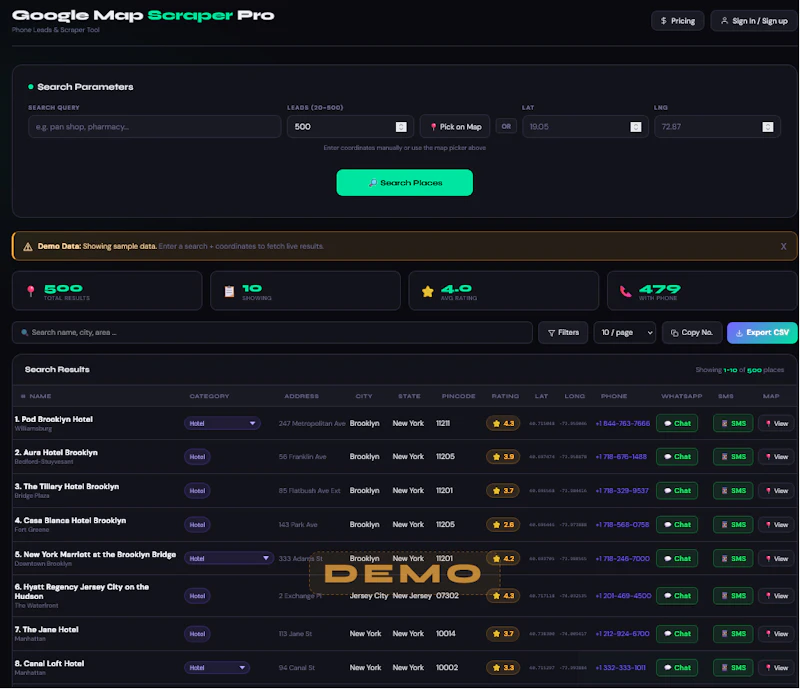Focus the Search name, city, area field

[272, 333]
